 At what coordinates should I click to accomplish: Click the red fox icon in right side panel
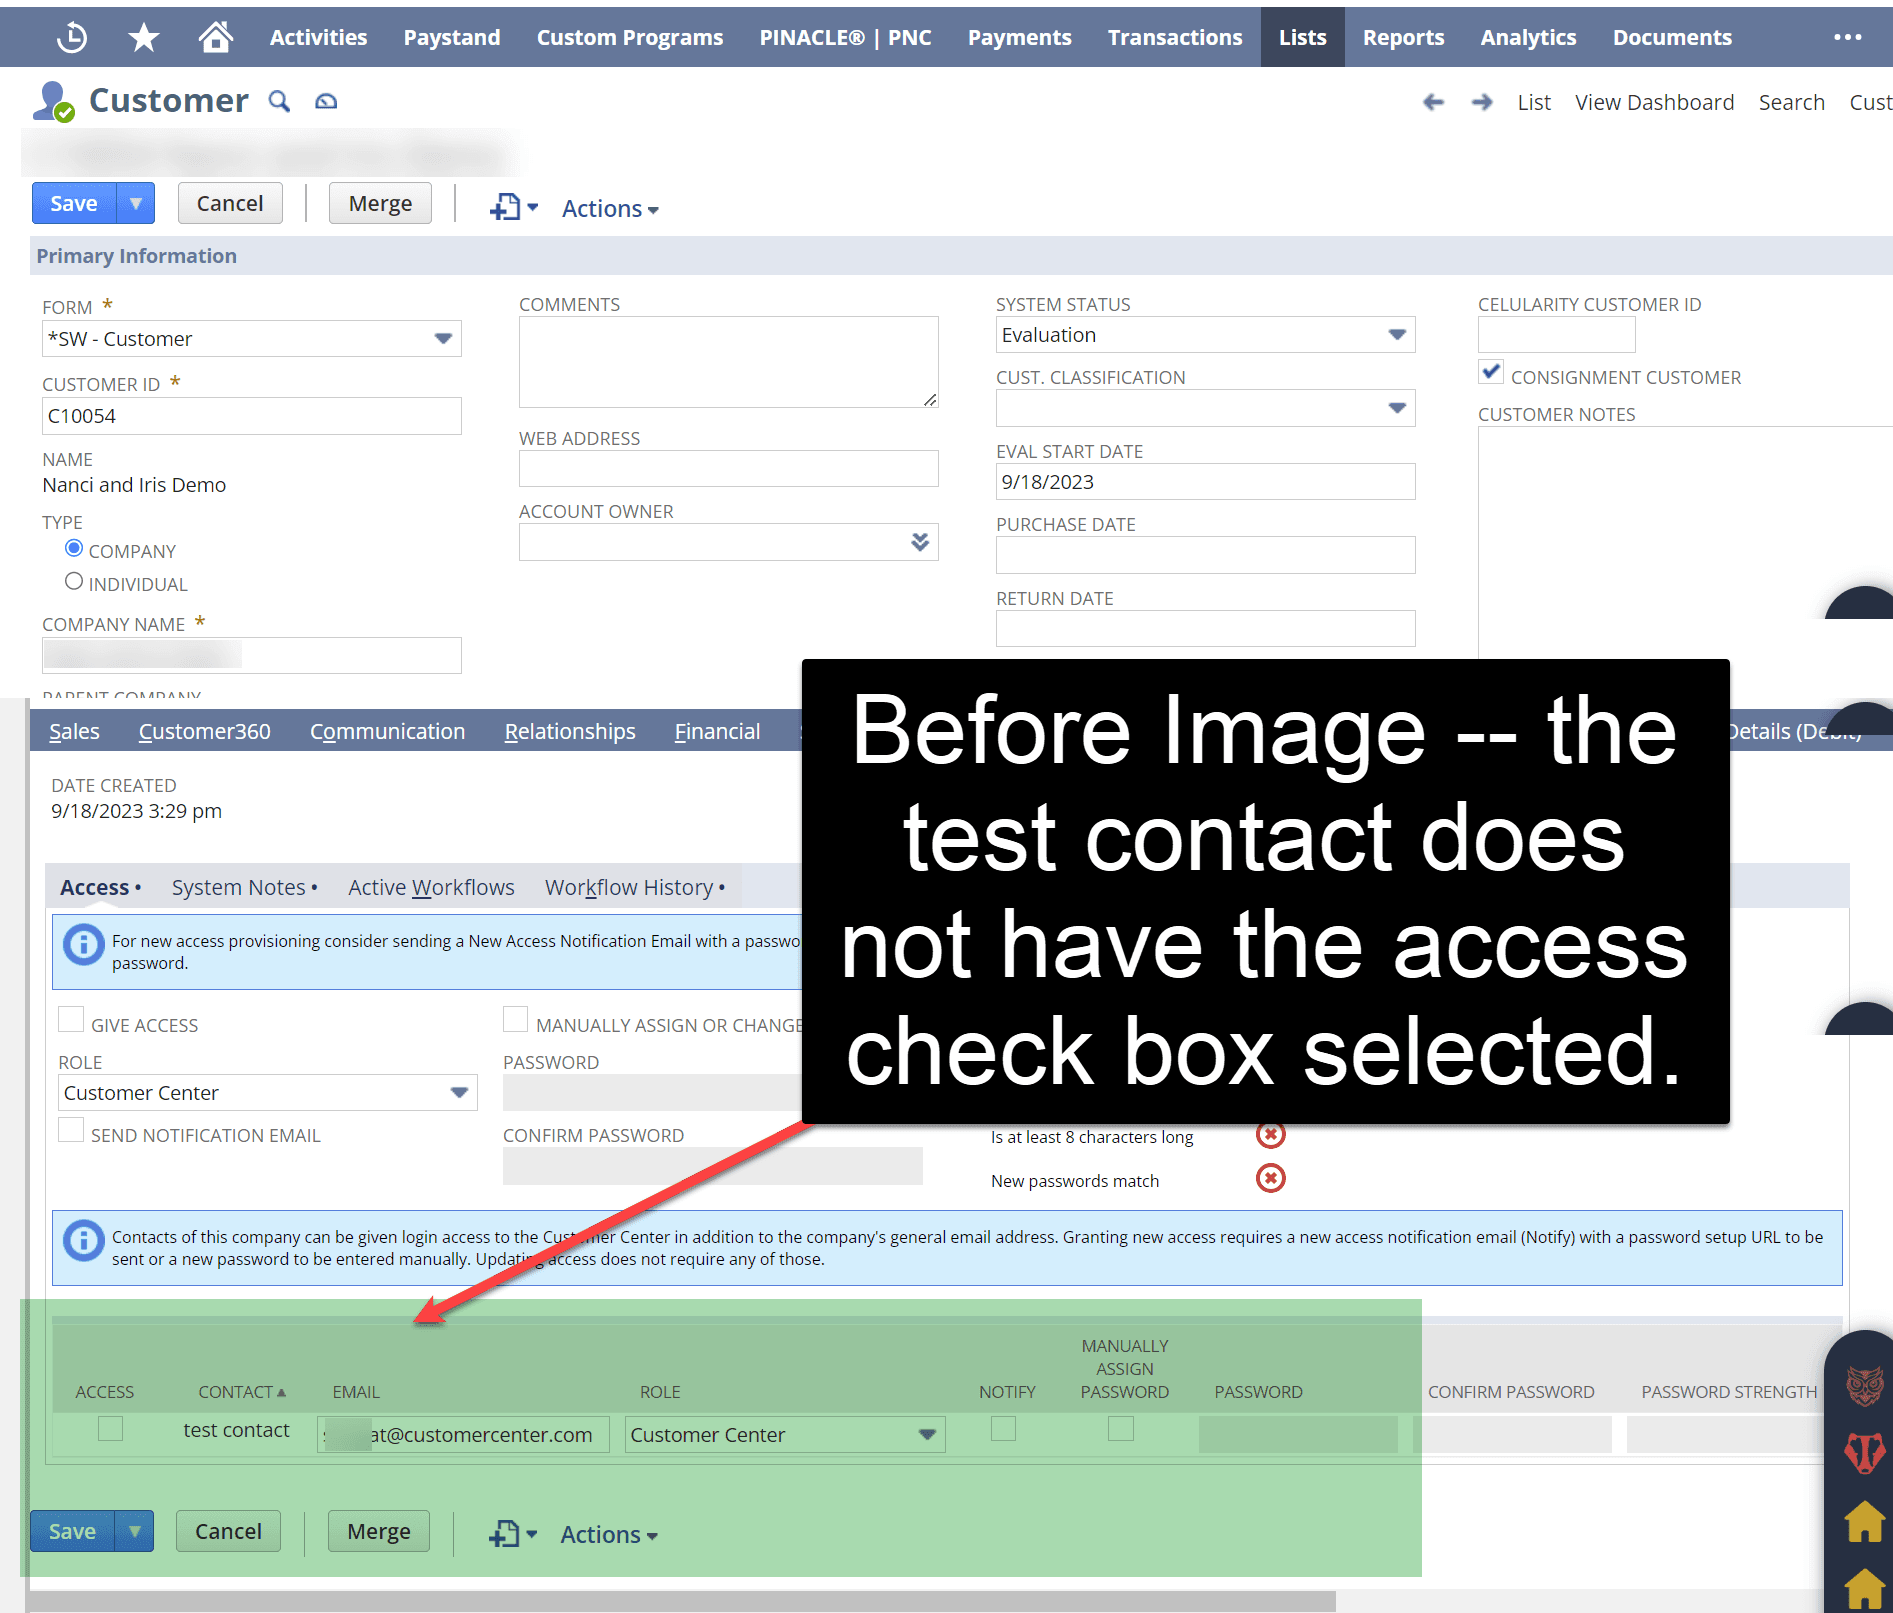point(1865,1453)
